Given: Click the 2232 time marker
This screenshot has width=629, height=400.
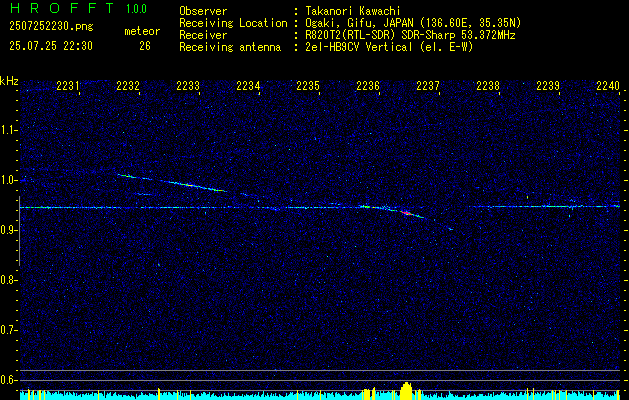Looking at the screenshot, I should [x=128, y=86].
